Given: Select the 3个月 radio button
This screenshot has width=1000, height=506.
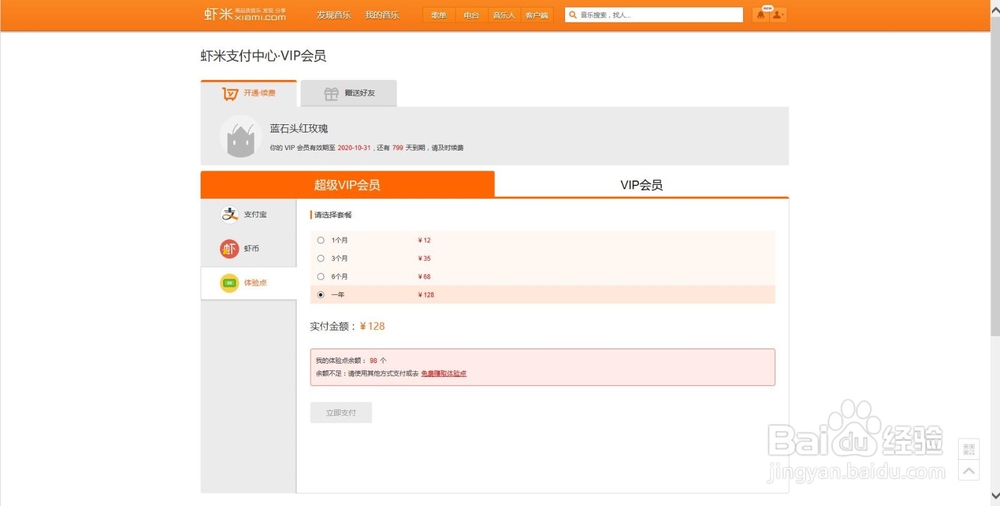Looking at the screenshot, I should (x=321, y=258).
